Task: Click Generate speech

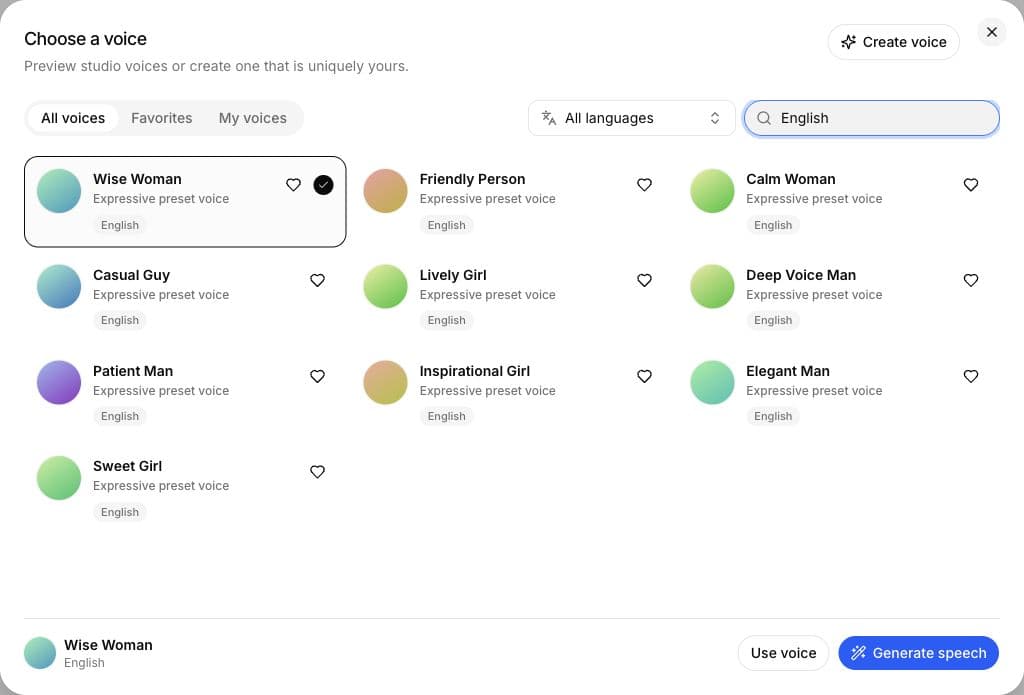Action: click(x=918, y=653)
